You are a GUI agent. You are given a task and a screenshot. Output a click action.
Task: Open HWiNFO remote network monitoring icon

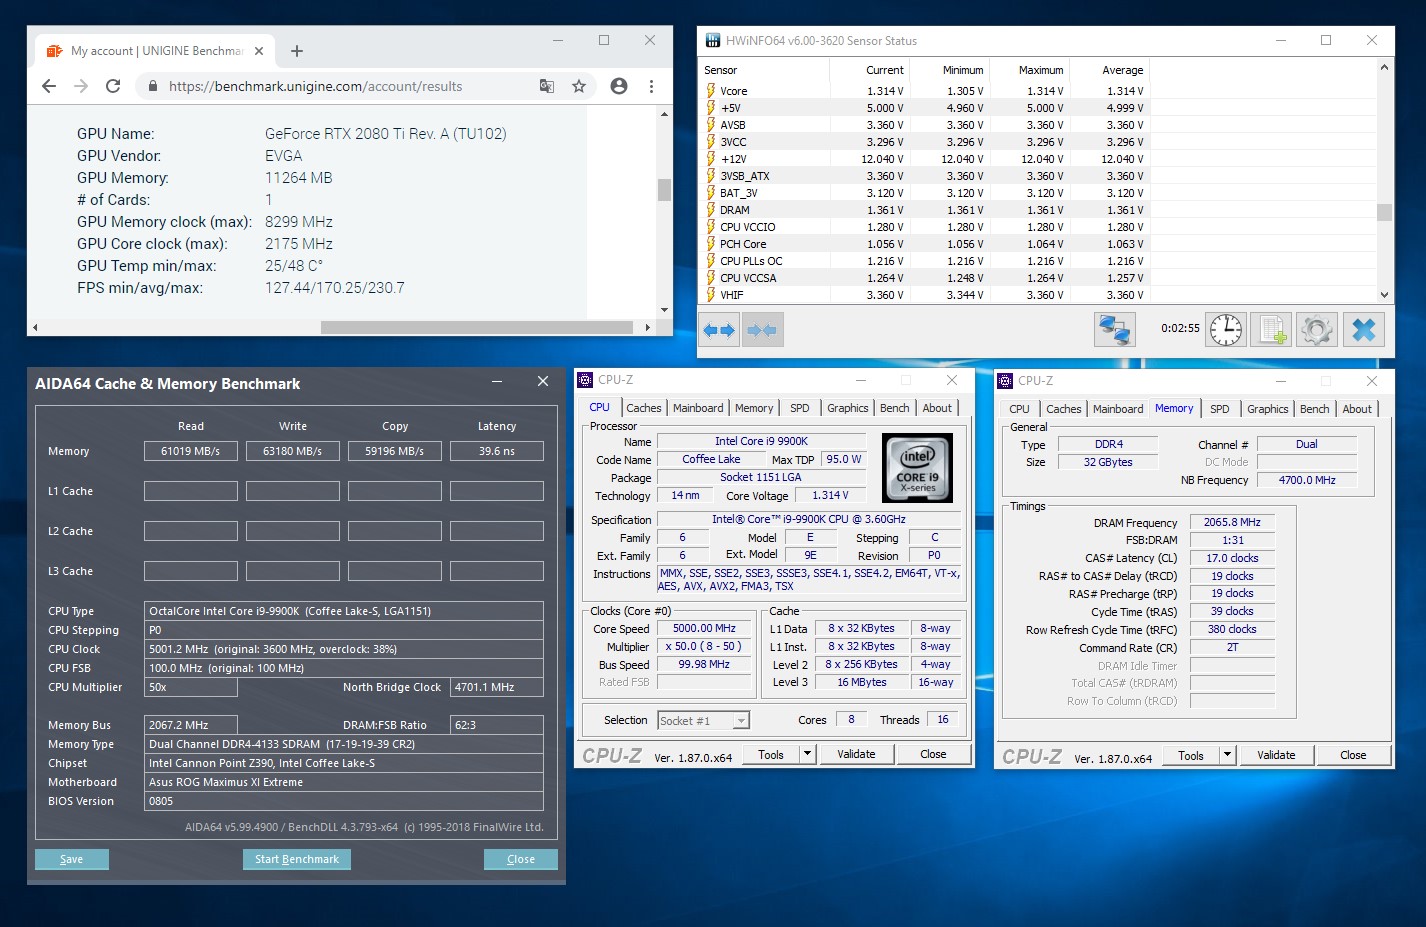(1114, 330)
